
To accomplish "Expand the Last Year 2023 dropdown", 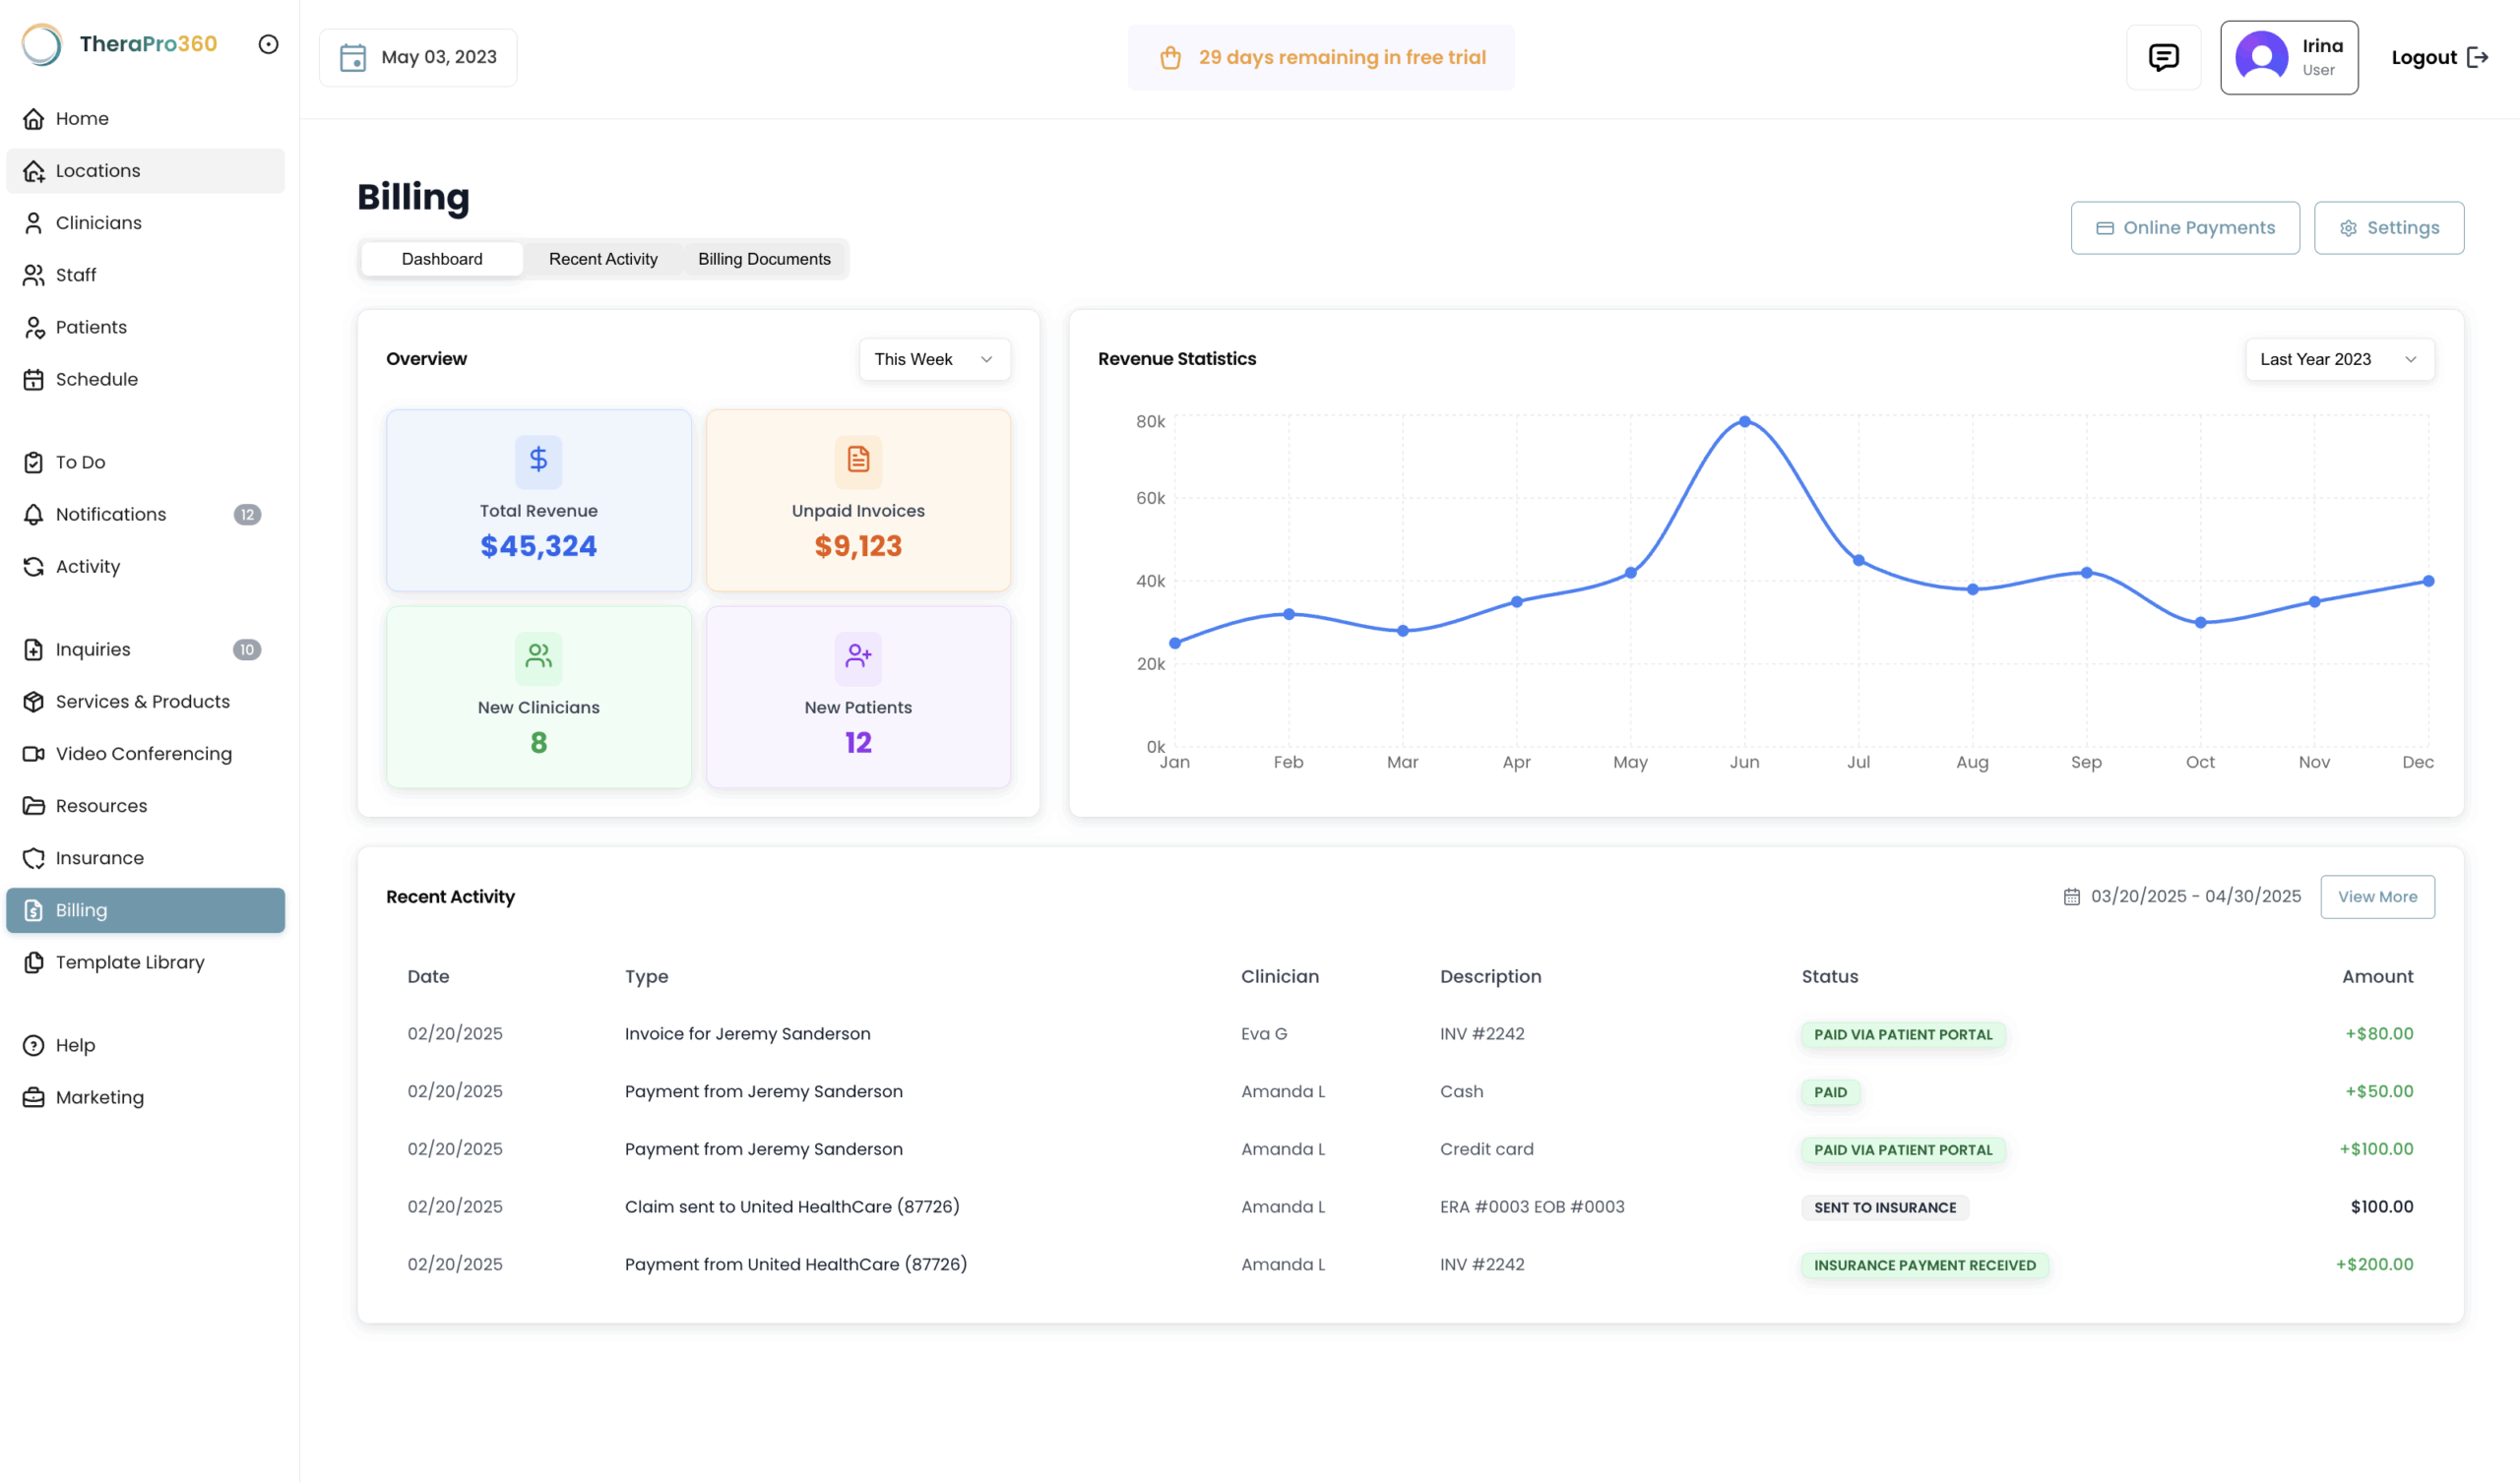I will pos(2339,359).
